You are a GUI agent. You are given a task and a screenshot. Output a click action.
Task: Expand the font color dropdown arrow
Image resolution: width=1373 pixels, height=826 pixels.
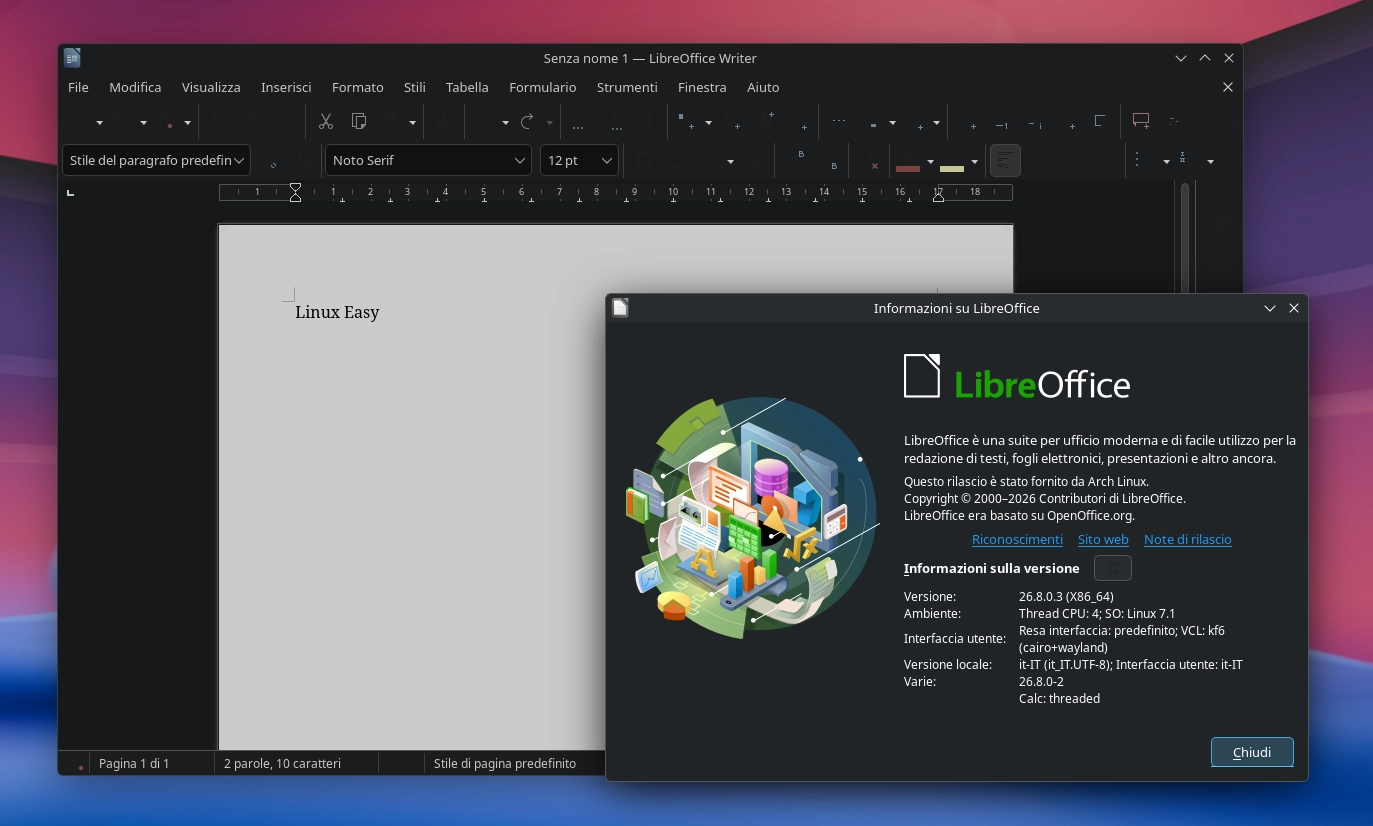click(930, 160)
